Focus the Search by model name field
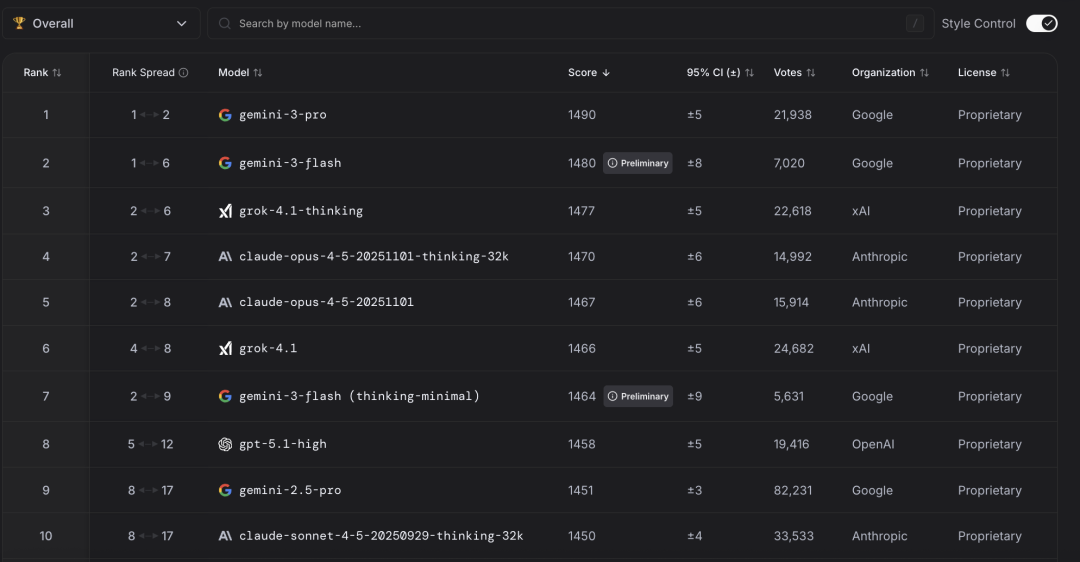 click(570, 23)
